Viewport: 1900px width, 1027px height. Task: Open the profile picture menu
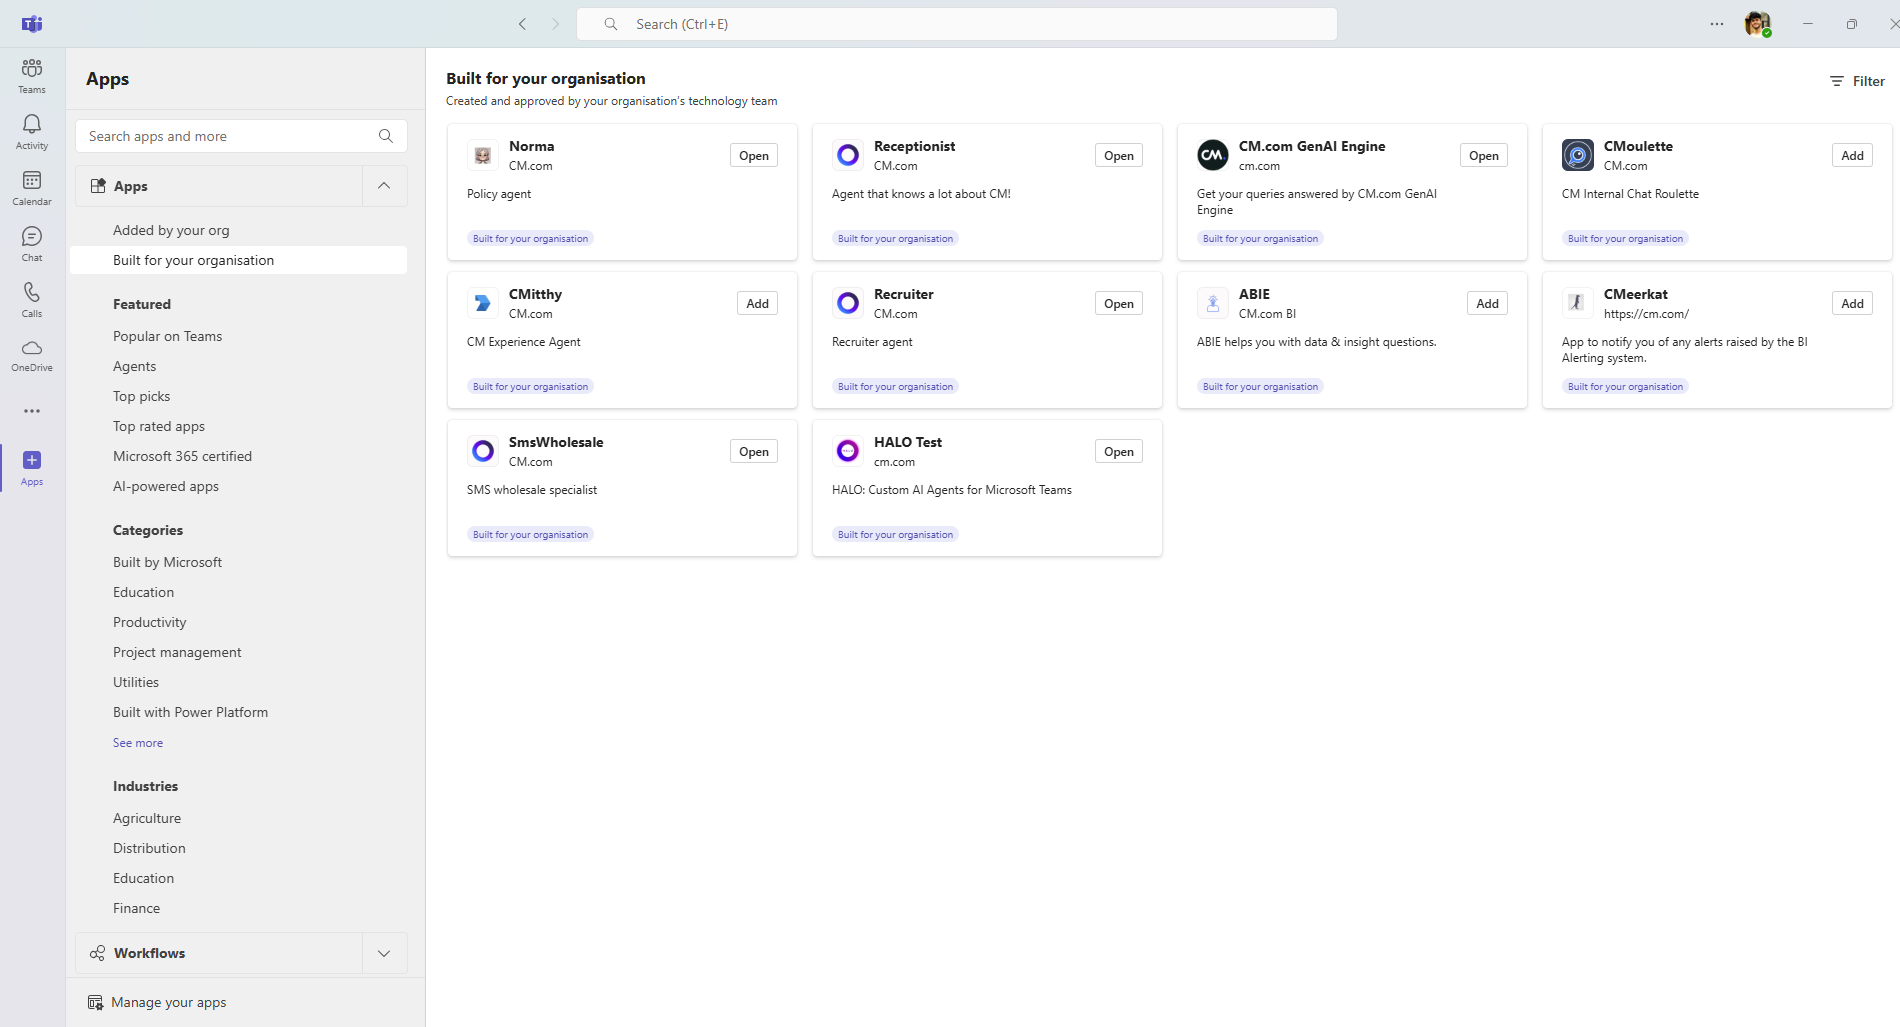tap(1758, 24)
